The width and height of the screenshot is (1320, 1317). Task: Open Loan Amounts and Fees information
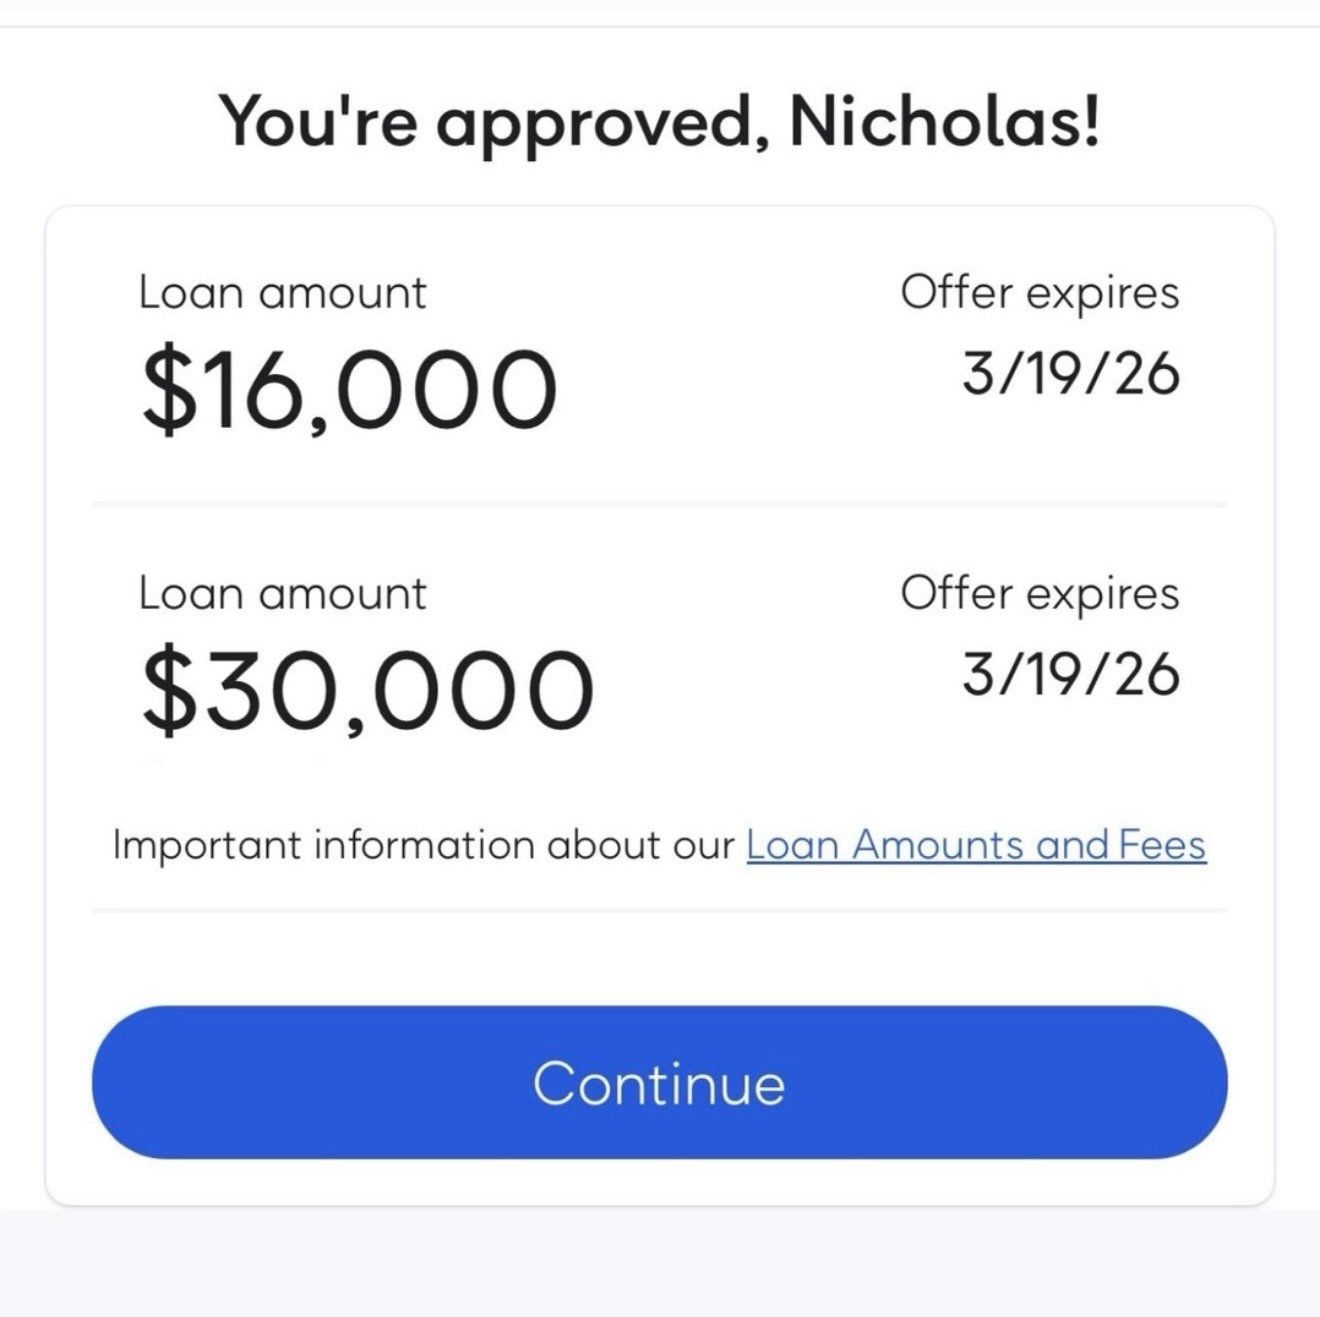pos(975,845)
